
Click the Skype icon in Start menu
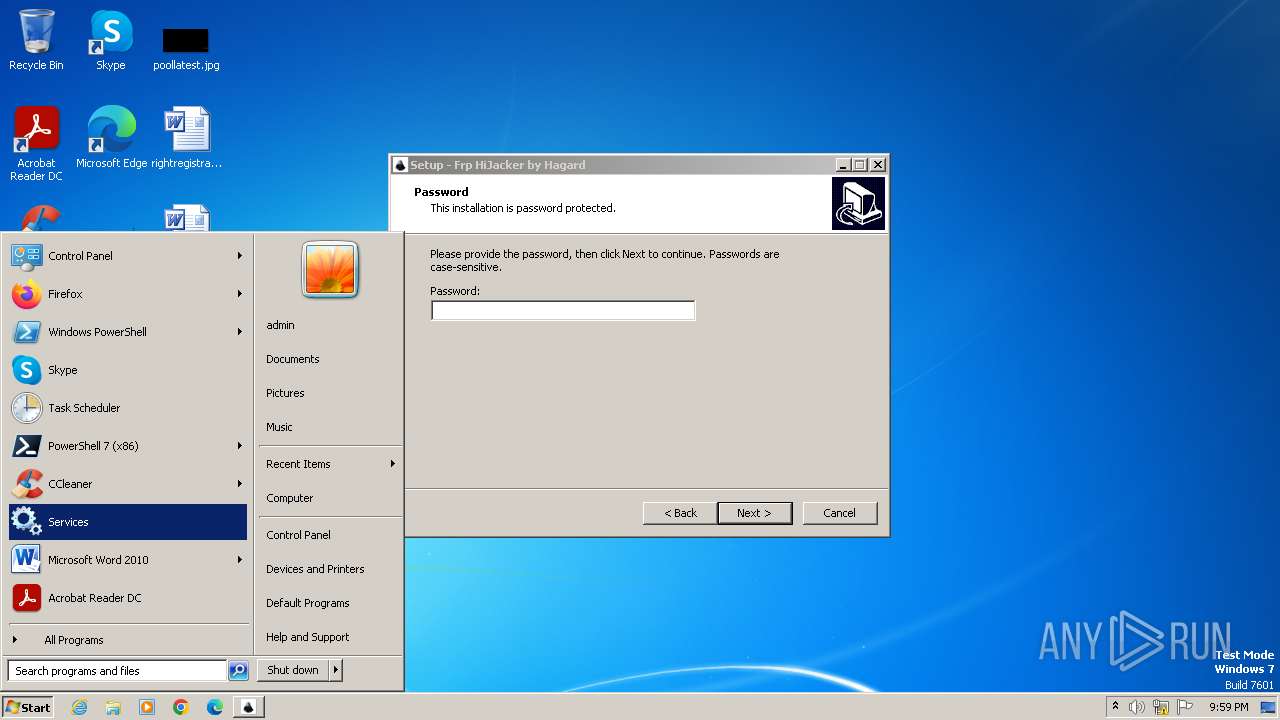point(26,370)
